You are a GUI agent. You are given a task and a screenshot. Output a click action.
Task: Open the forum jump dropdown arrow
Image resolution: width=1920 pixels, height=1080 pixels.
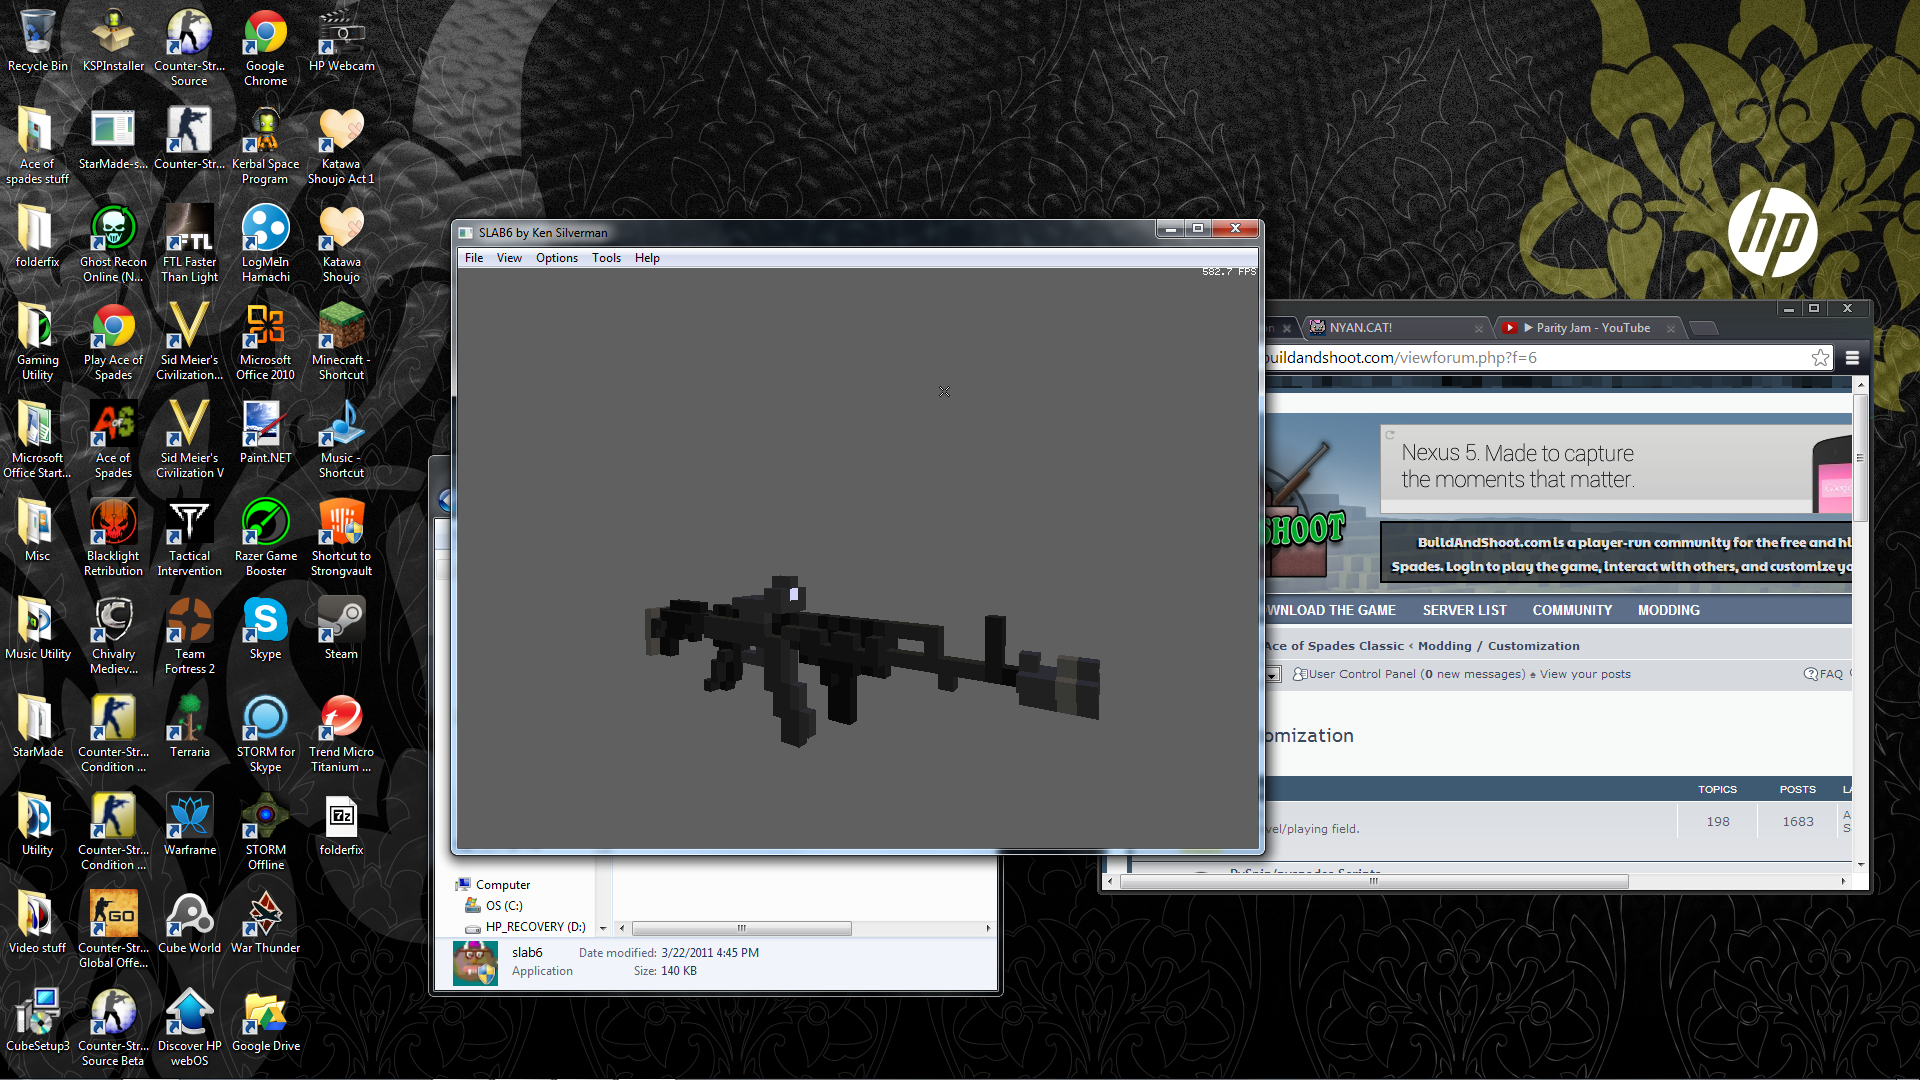(1272, 674)
